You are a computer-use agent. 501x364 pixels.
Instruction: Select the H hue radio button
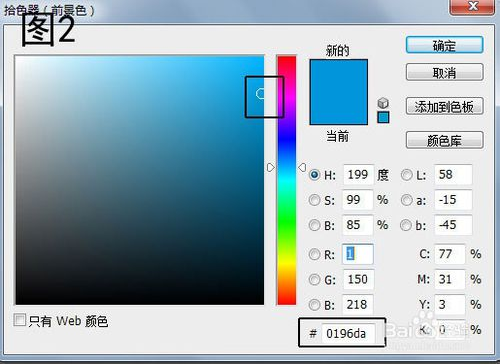click(x=314, y=175)
